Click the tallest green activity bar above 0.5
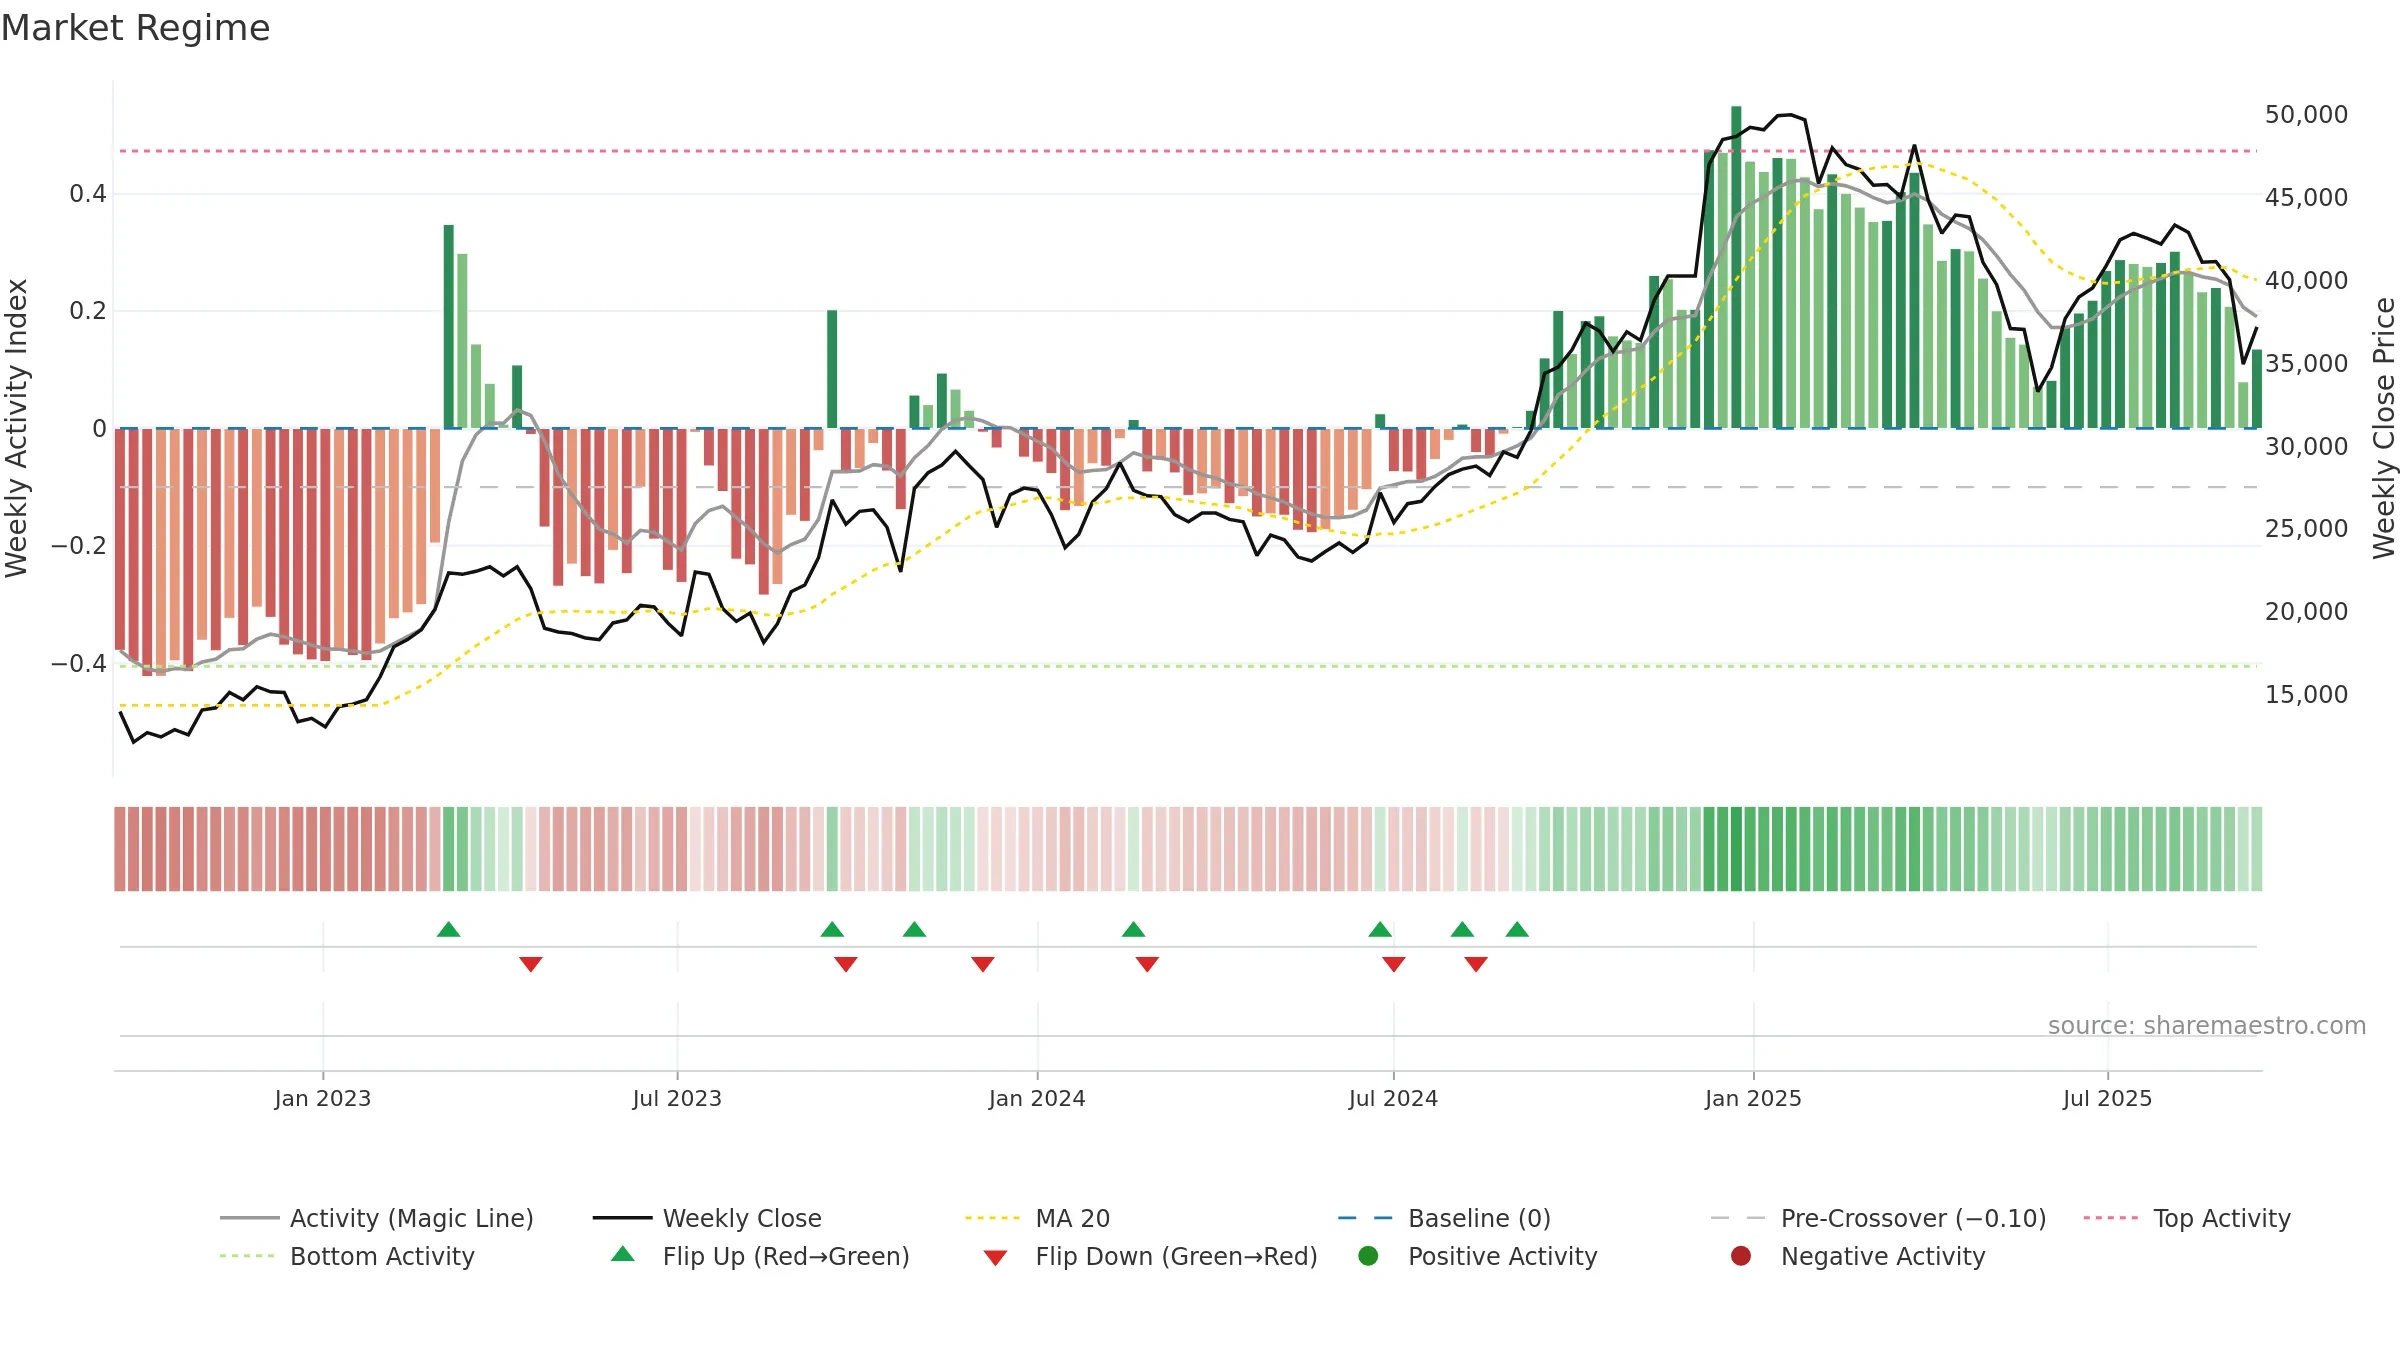Image resolution: width=2400 pixels, height=1350 pixels. tap(1736, 267)
